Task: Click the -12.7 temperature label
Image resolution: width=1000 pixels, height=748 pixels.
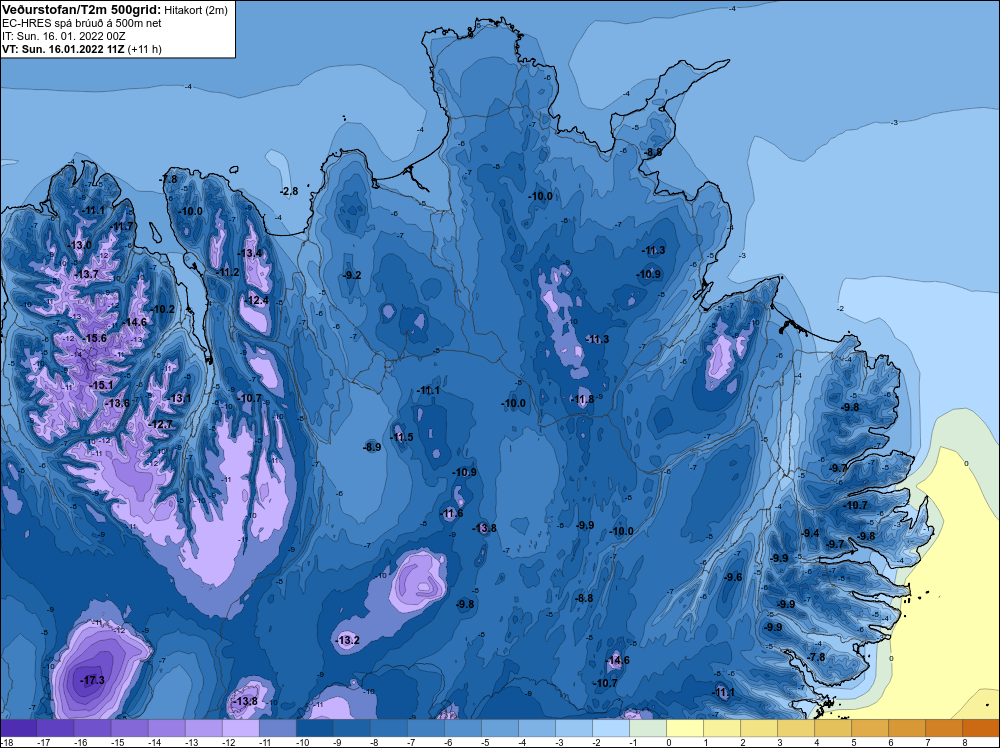Action: [161, 424]
